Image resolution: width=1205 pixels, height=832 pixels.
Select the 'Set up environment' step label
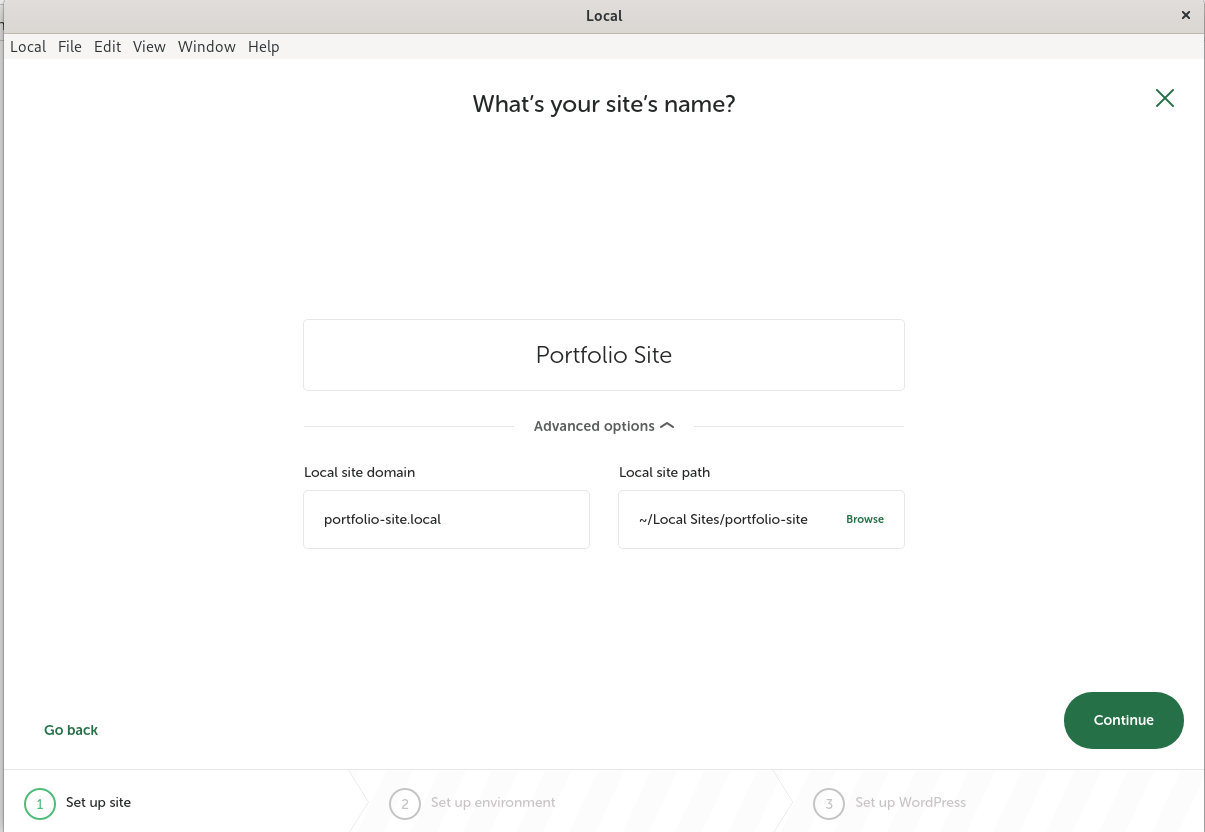[x=493, y=803]
